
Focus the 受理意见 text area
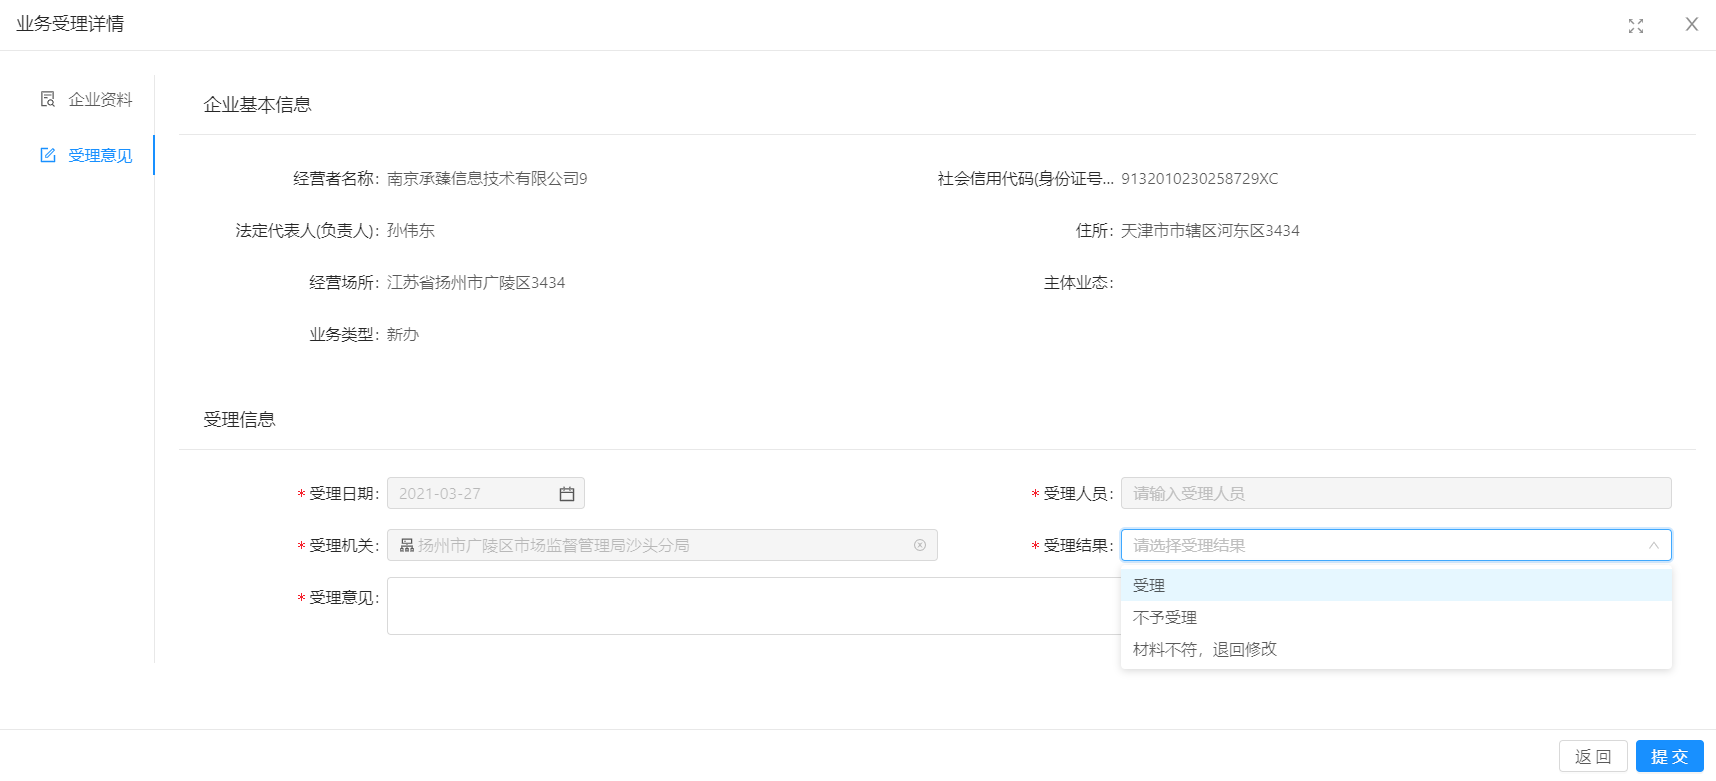(x=750, y=606)
